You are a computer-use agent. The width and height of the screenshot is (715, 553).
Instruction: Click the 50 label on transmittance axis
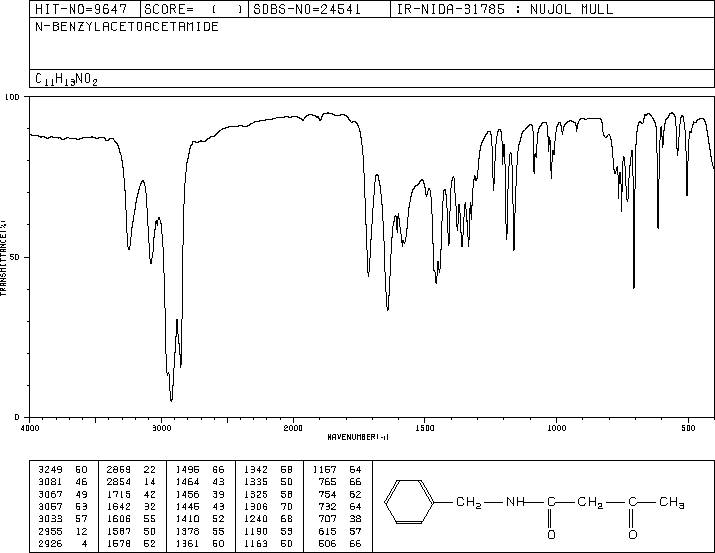click(15, 257)
